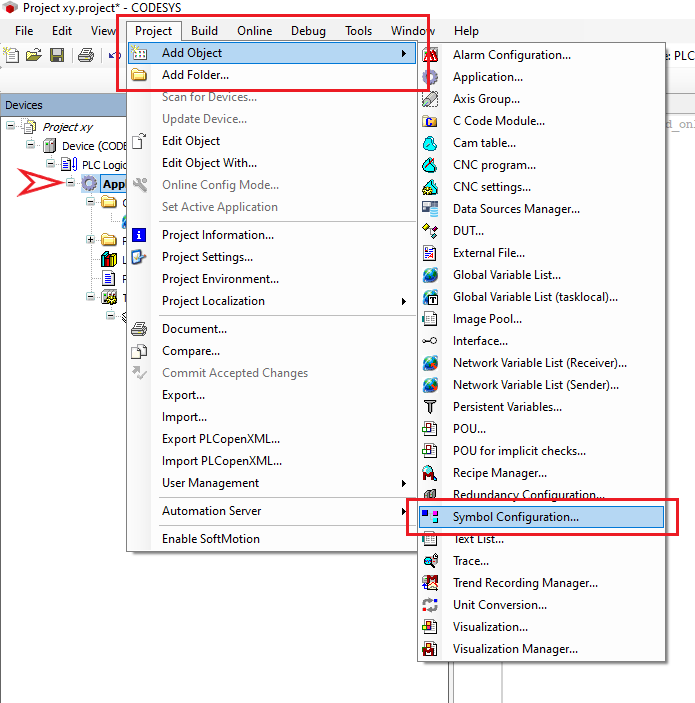Expand the User Management submenu
The height and width of the screenshot is (703, 695).
point(404,483)
